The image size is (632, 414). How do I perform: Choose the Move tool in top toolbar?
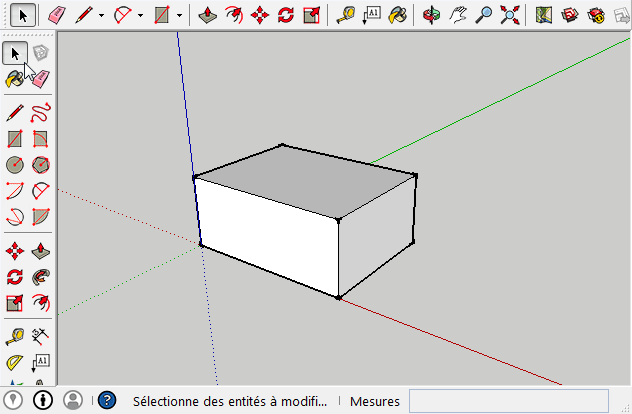[259, 15]
